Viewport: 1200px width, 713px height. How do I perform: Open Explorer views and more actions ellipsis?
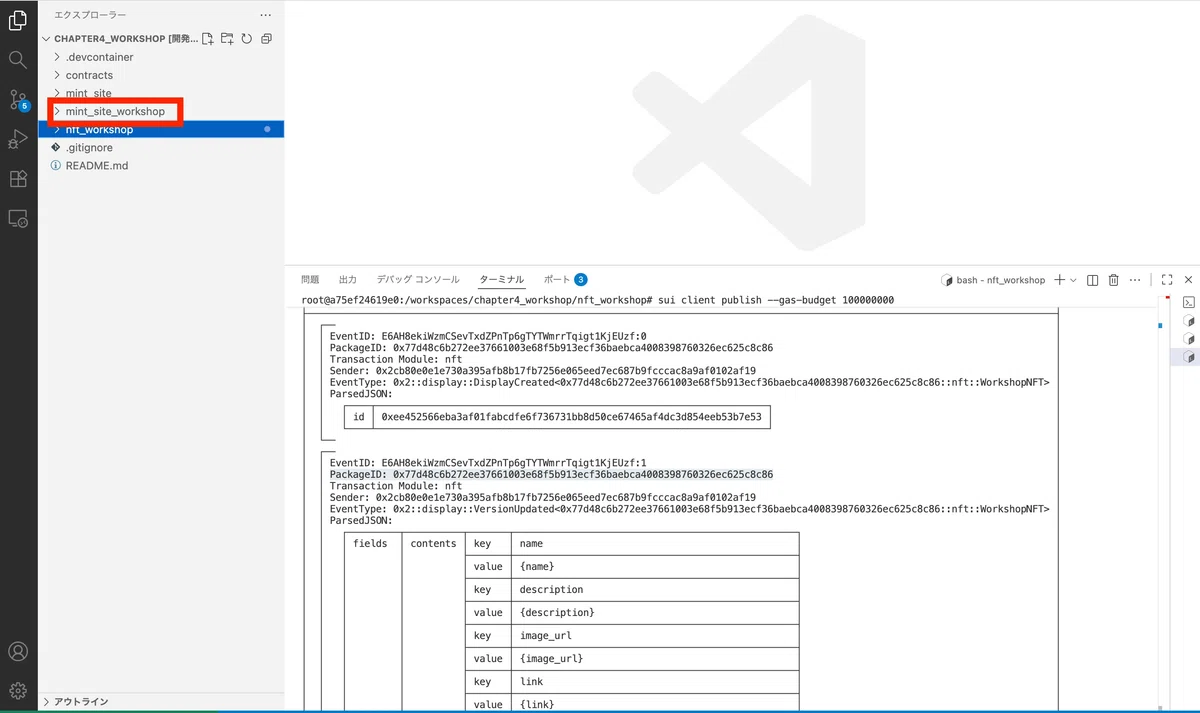[x=265, y=15]
